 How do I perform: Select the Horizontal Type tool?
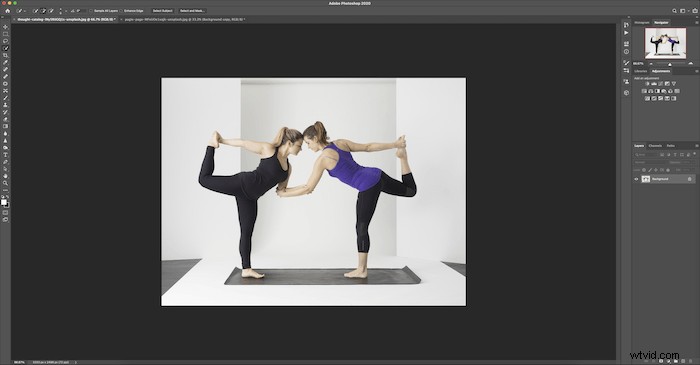tap(5, 155)
